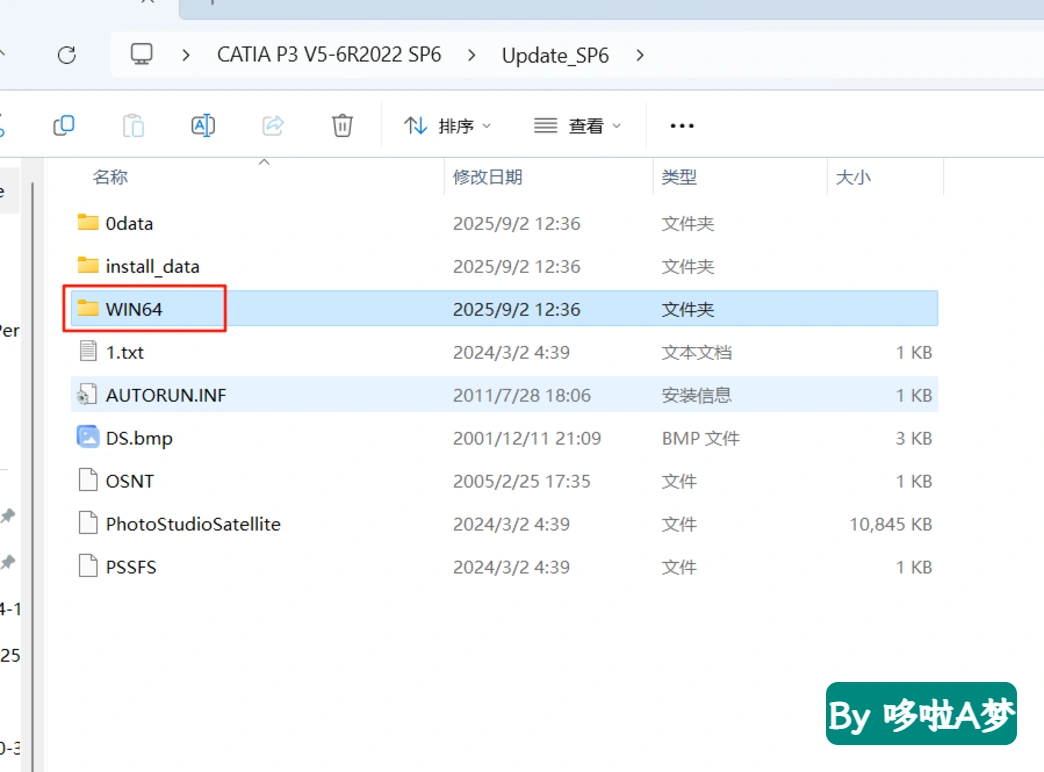Image resolution: width=1044 pixels, height=772 pixels.
Task: Select the PhotoStudioSatellite file icon
Action: coord(88,523)
